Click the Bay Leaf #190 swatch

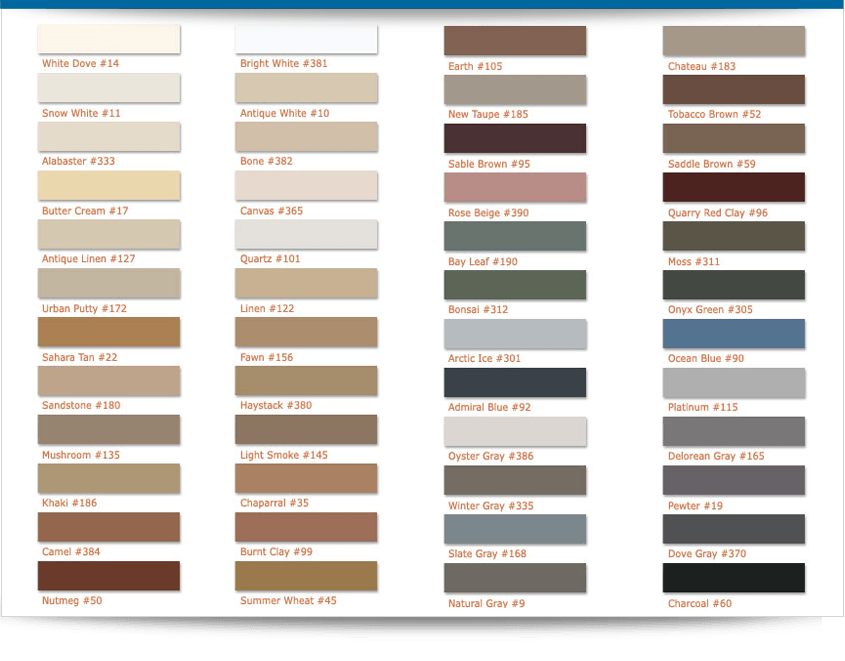pos(515,236)
